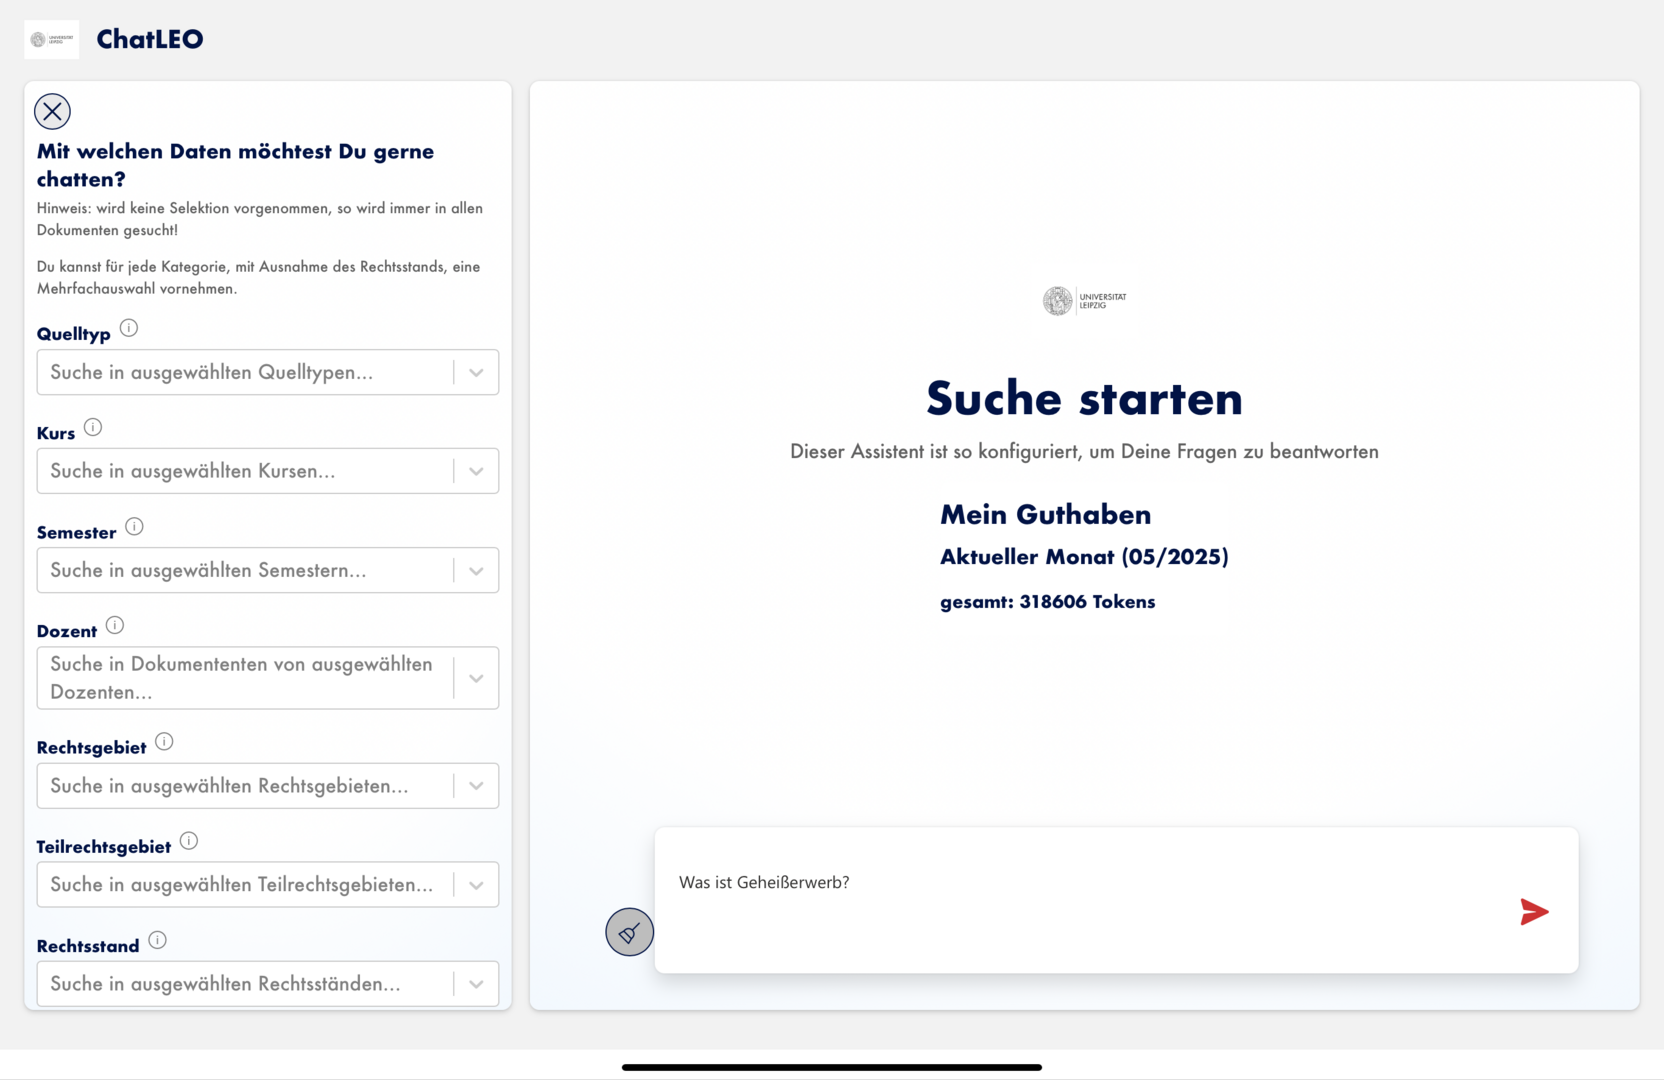View info tooltip for Dozent
Screen dimensions: 1664x1080
click(115, 625)
